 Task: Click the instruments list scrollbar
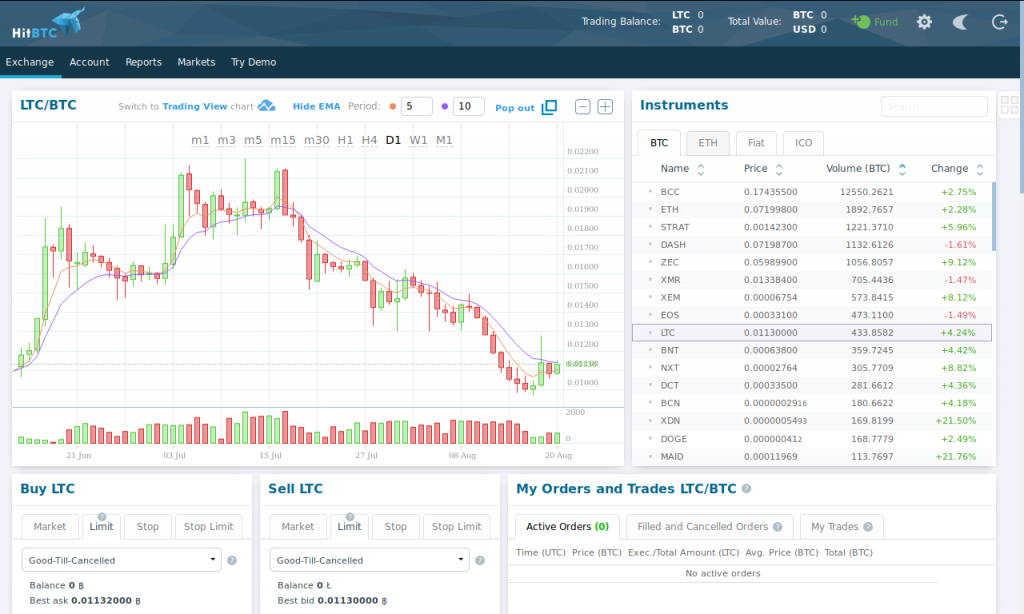click(x=994, y=217)
